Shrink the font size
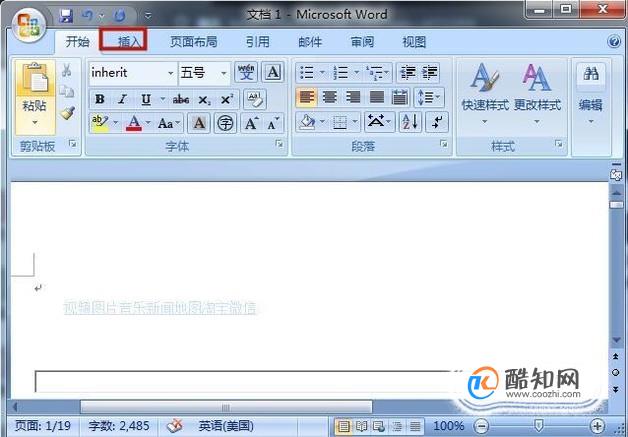The height and width of the screenshot is (437, 628). [x=273, y=123]
